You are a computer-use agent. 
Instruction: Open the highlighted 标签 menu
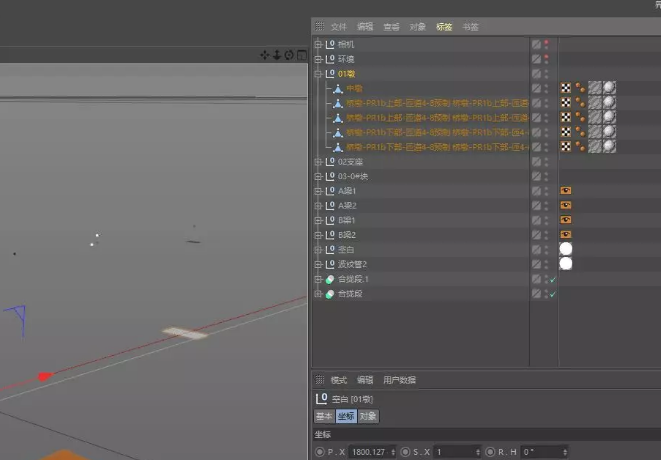pos(444,27)
